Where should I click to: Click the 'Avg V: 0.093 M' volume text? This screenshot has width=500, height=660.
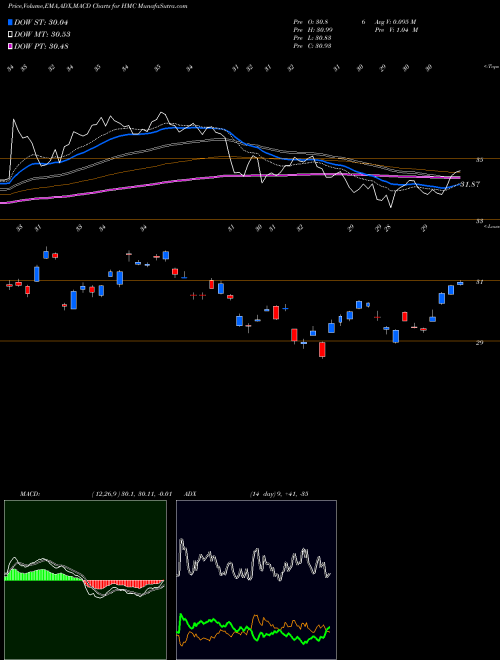click(x=395, y=22)
